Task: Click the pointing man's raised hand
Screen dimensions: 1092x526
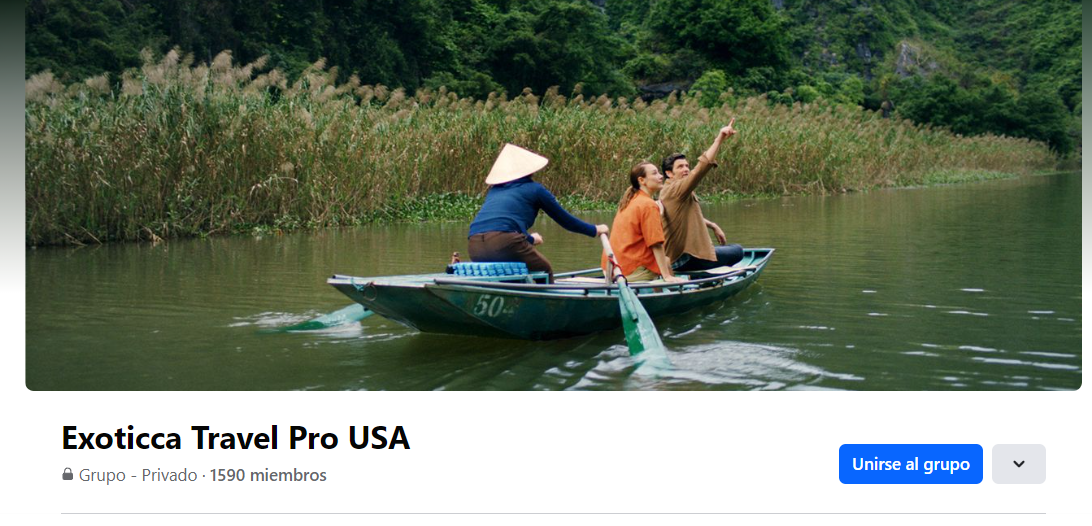Action: 728,129
